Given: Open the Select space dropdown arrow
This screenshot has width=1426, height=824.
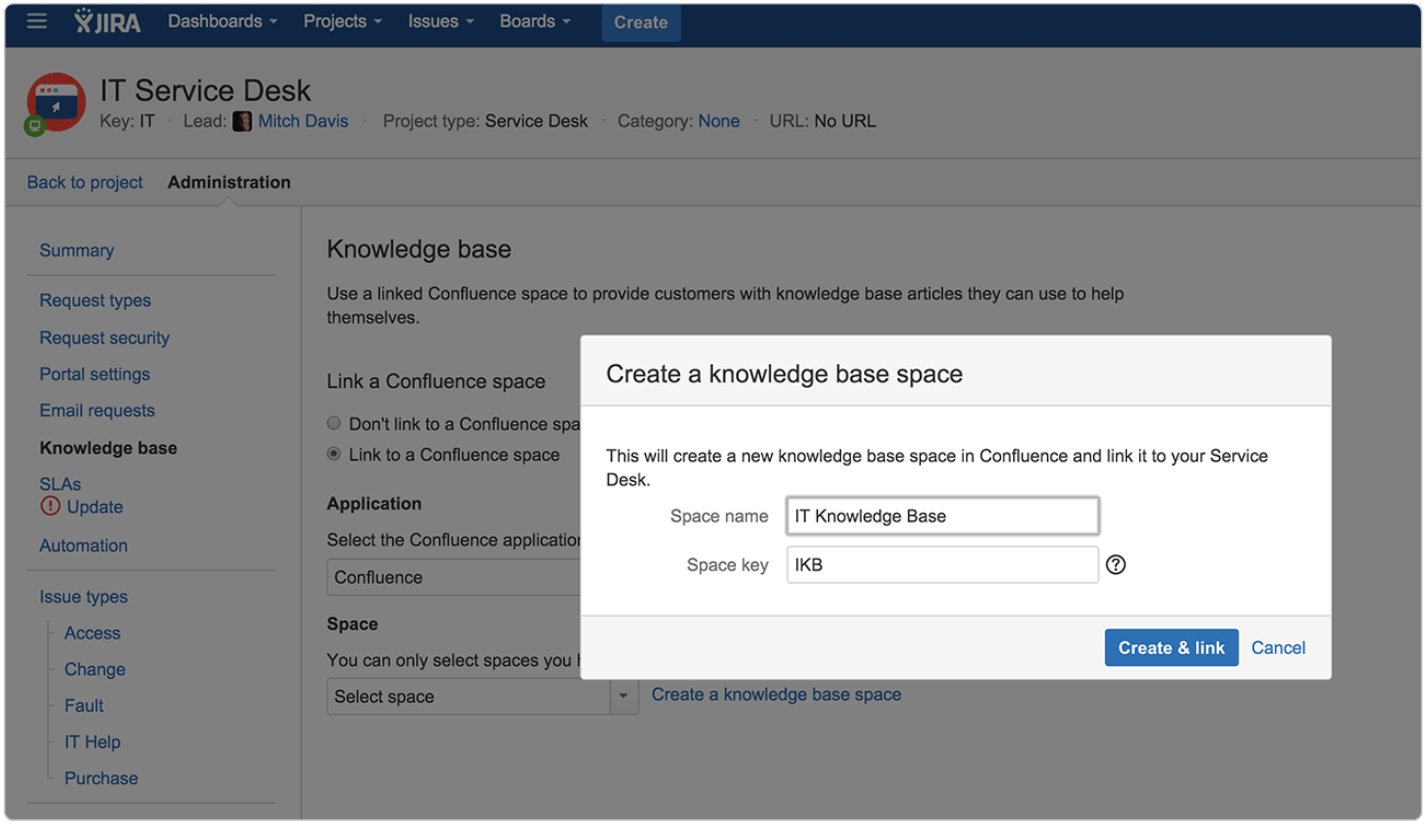Looking at the screenshot, I should point(624,697).
